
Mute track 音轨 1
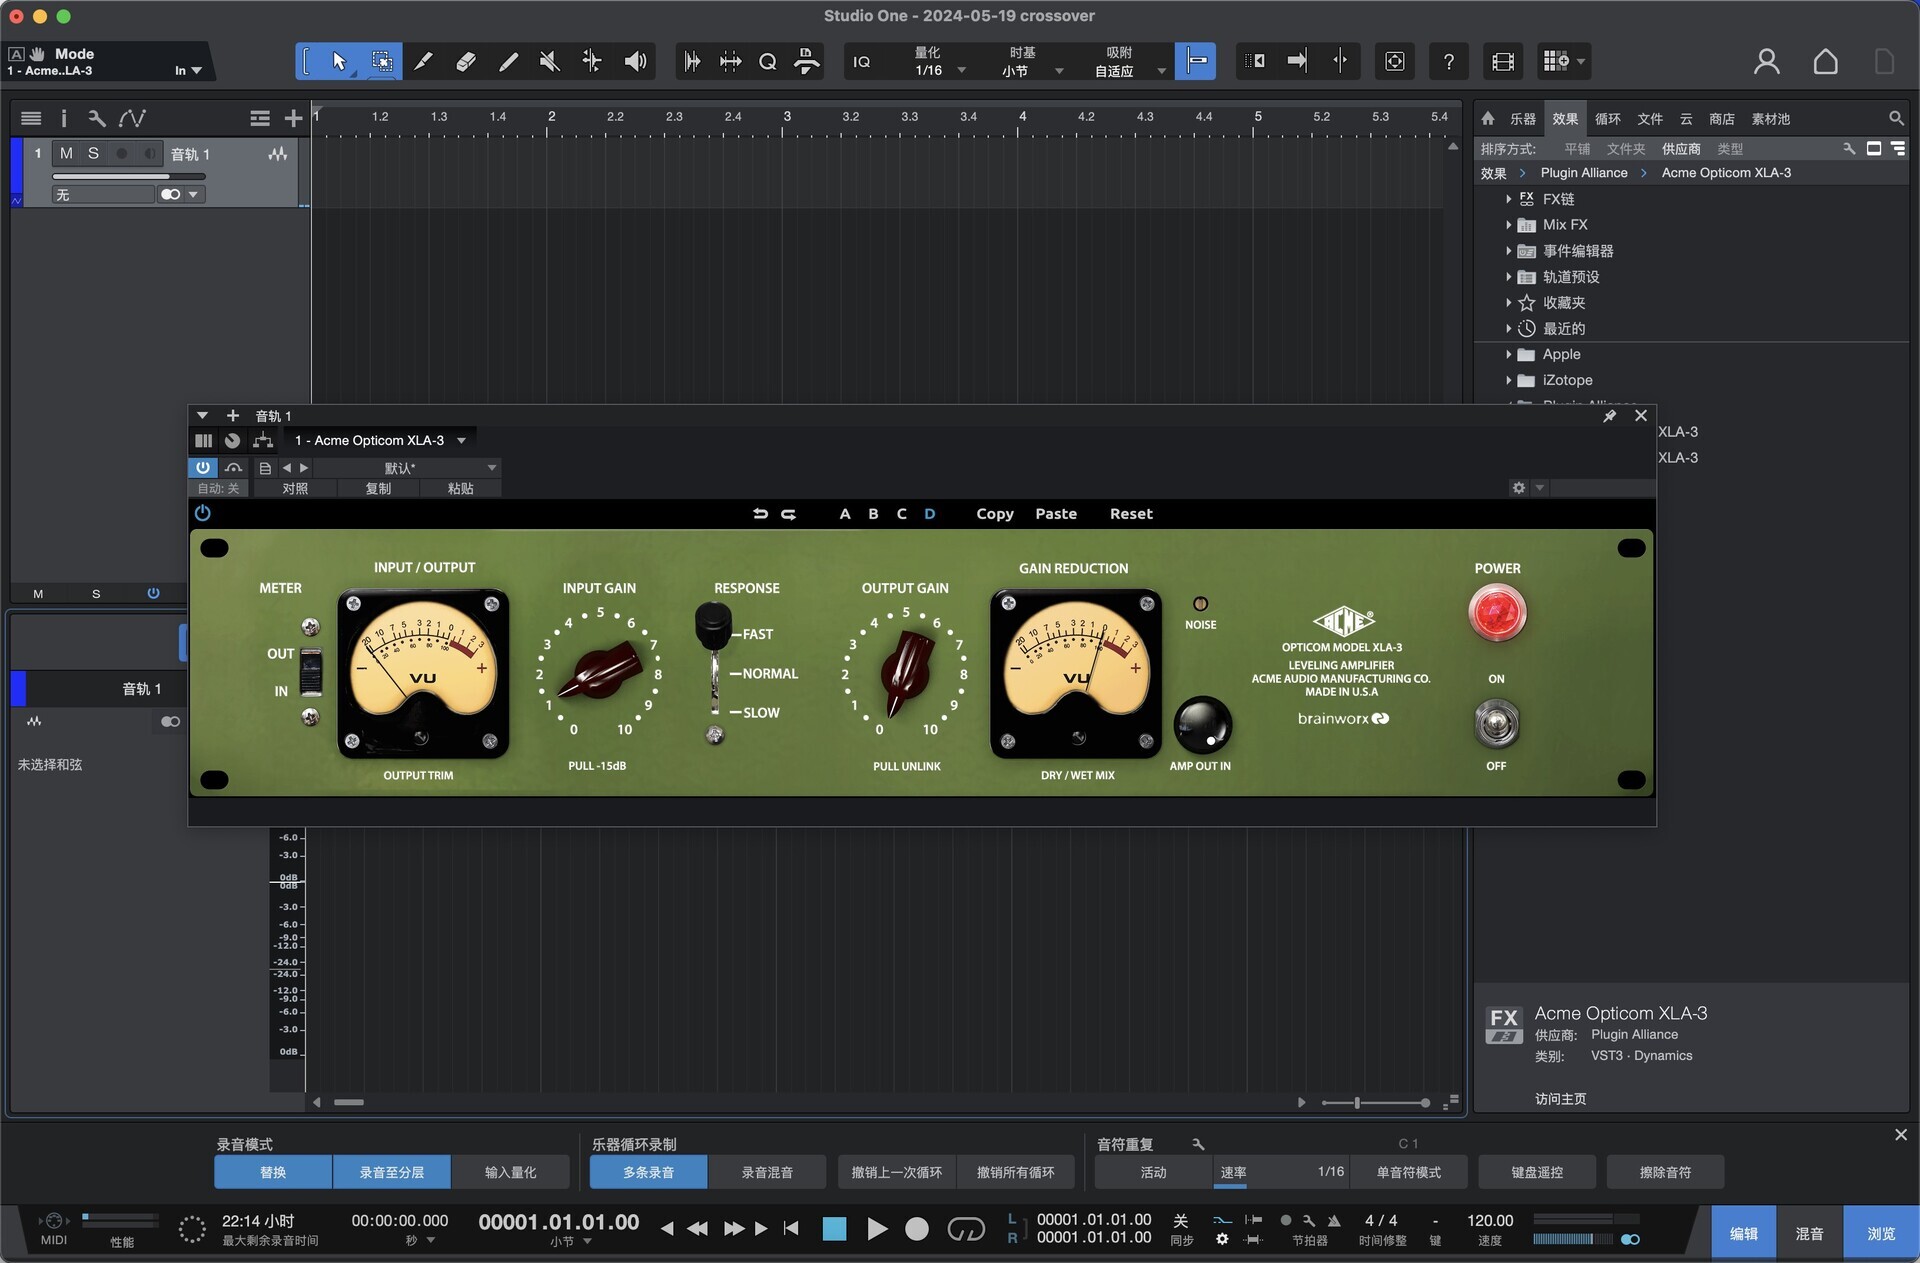[66, 153]
